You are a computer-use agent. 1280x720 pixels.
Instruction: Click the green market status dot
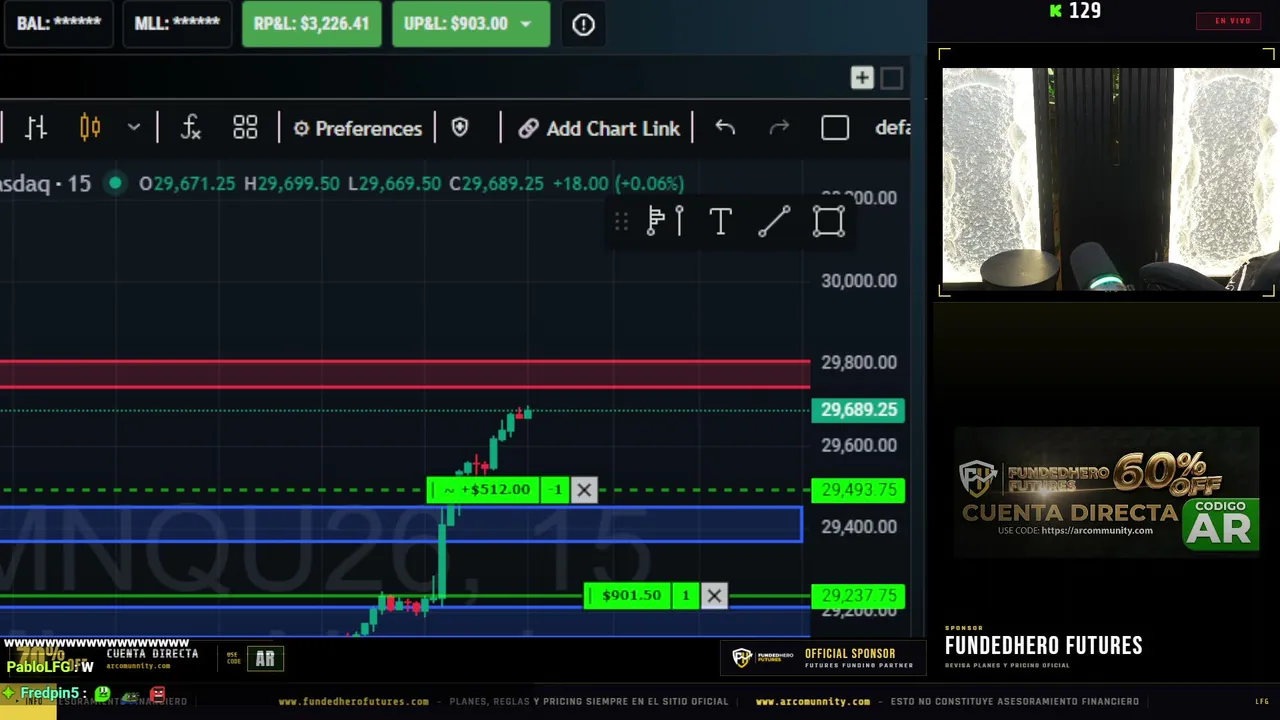116,183
